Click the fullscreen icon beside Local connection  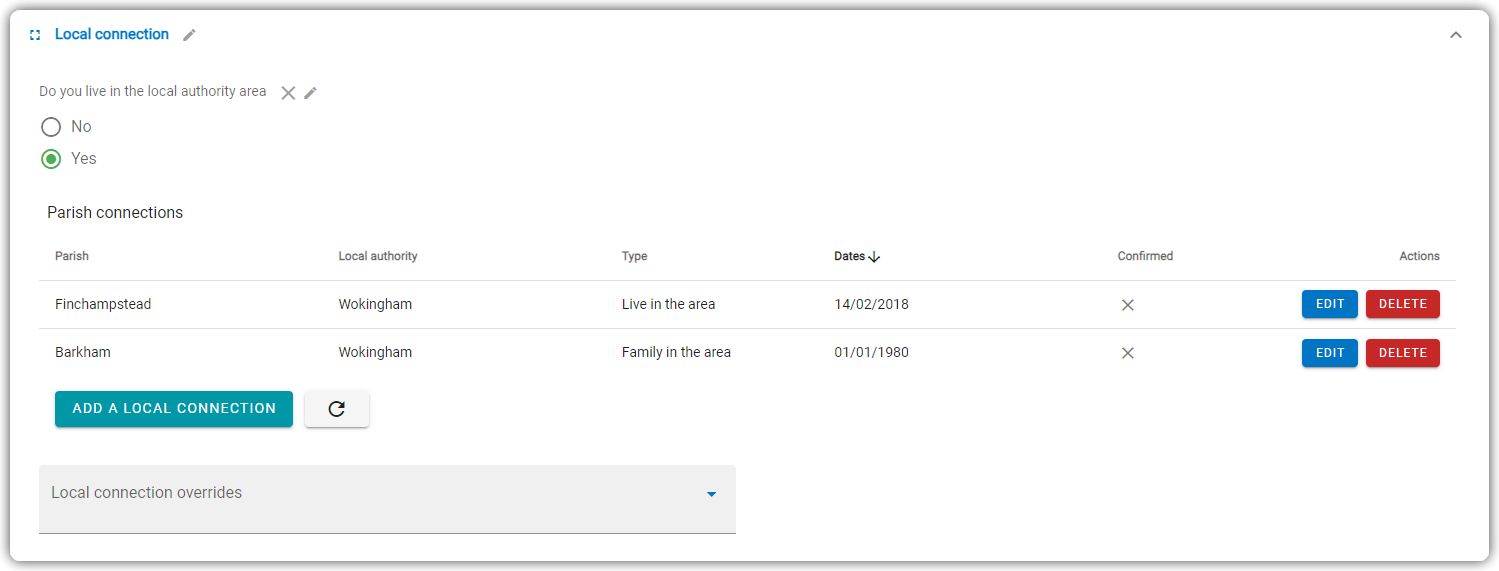pos(35,35)
